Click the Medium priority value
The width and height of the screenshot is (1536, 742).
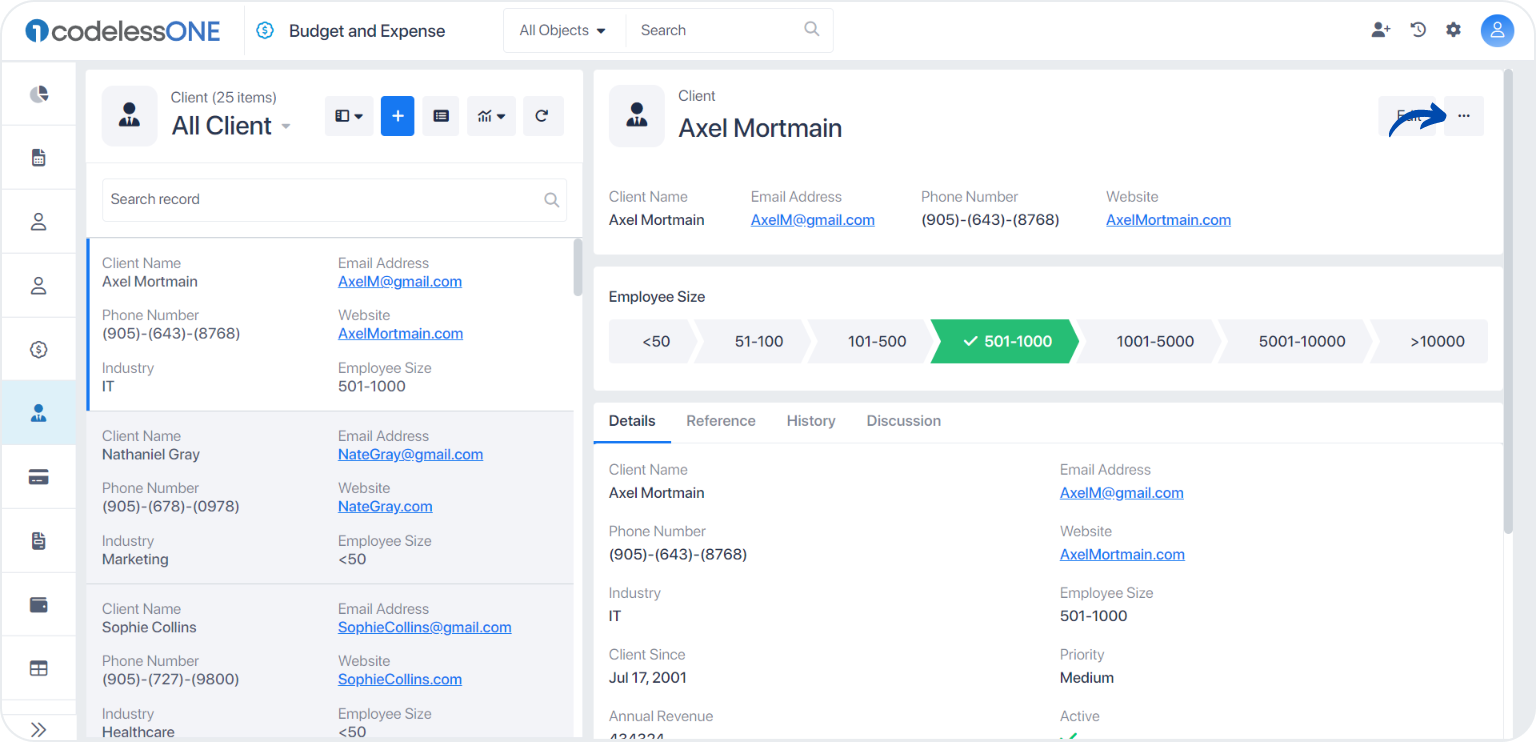pyautogui.click(x=1087, y=678)
